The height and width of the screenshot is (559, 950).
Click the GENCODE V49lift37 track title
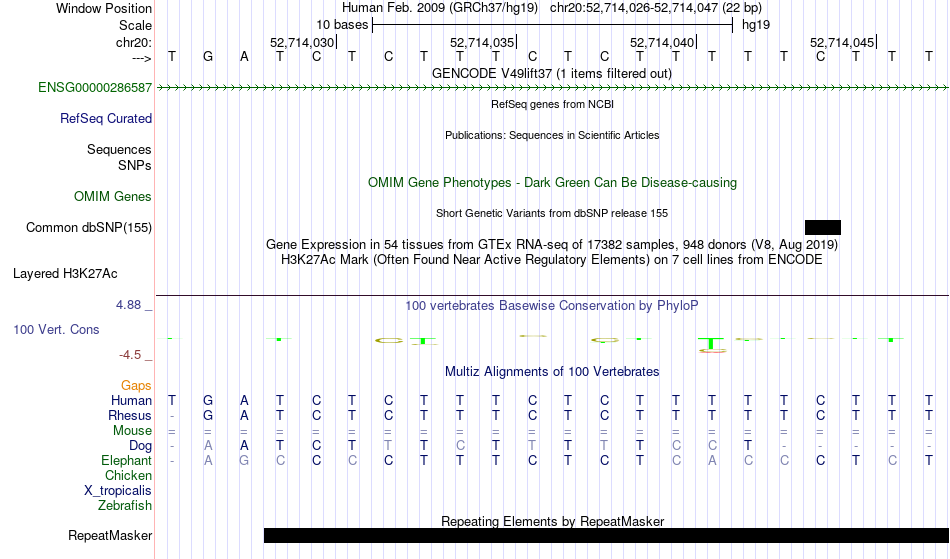551,74
